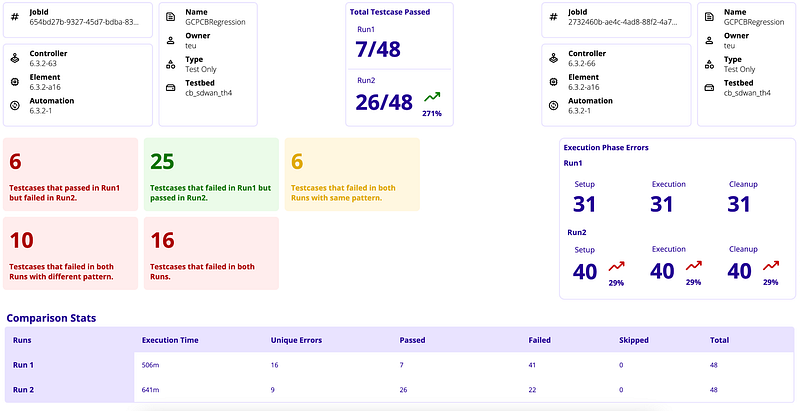Click the Run2 26/48 passed value
Viewport: 800px width, 411px height.
pyautogui.click(x=384, y=102)
